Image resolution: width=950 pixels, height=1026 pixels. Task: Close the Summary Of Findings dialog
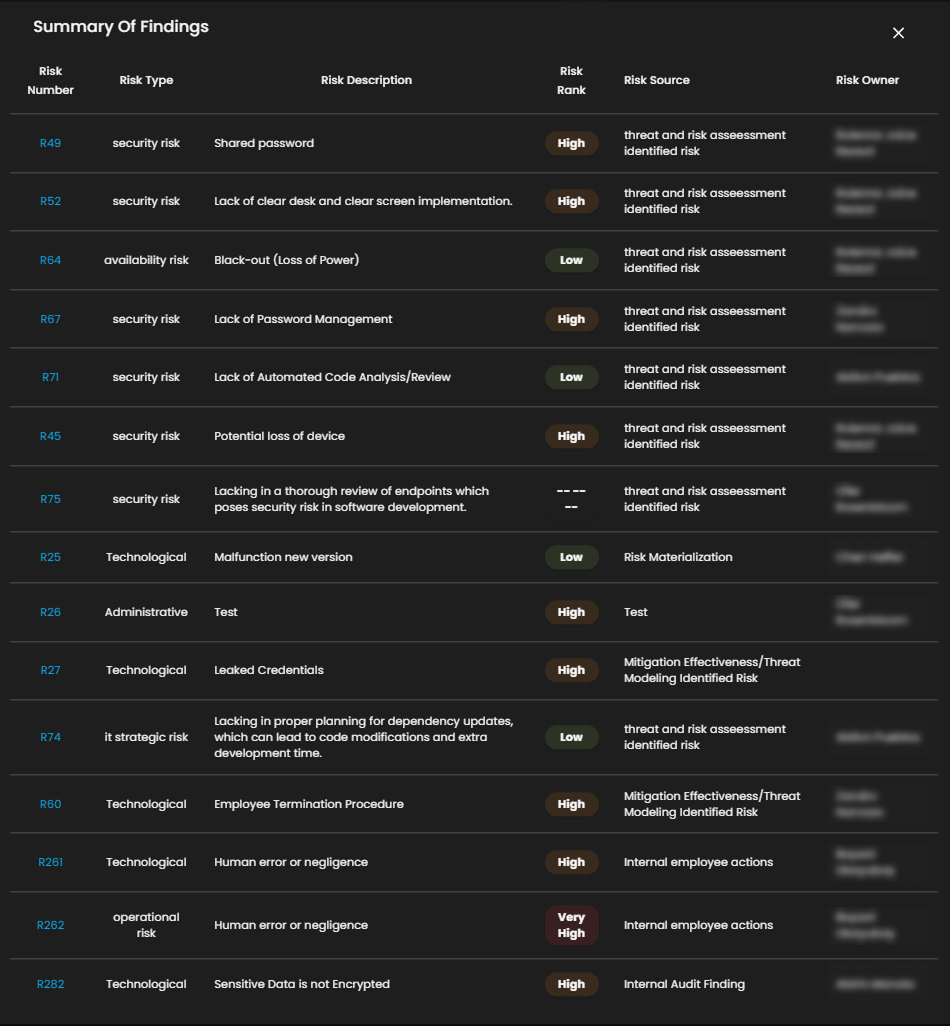tap(898, 33)
